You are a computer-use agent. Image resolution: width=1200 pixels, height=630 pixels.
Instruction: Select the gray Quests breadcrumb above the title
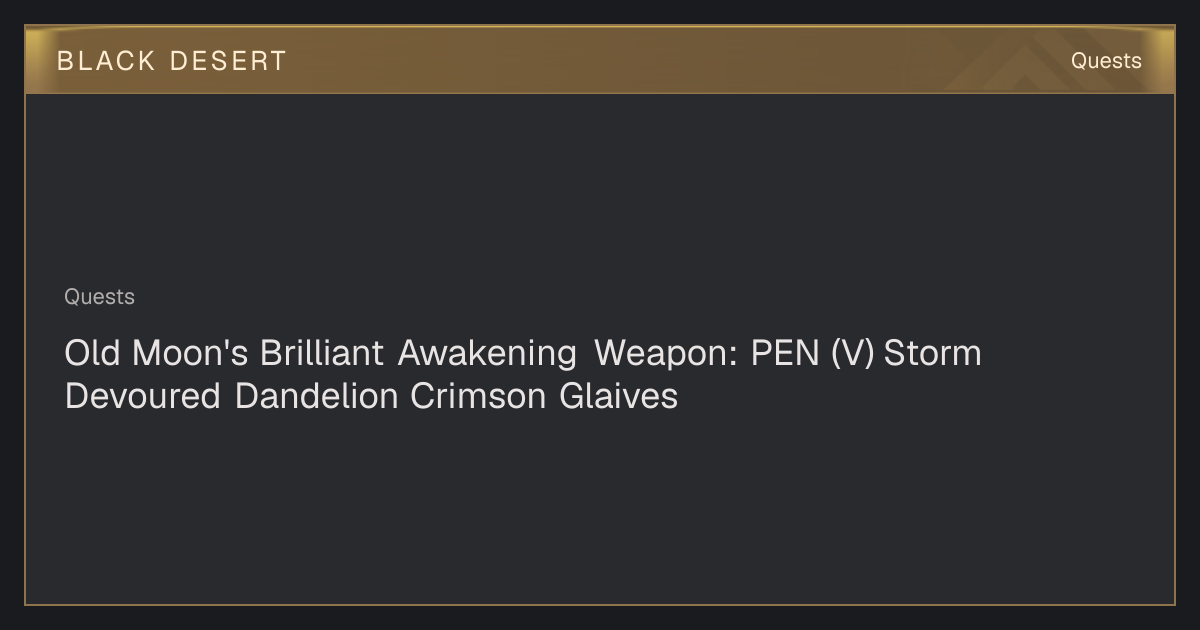(99, 297)
